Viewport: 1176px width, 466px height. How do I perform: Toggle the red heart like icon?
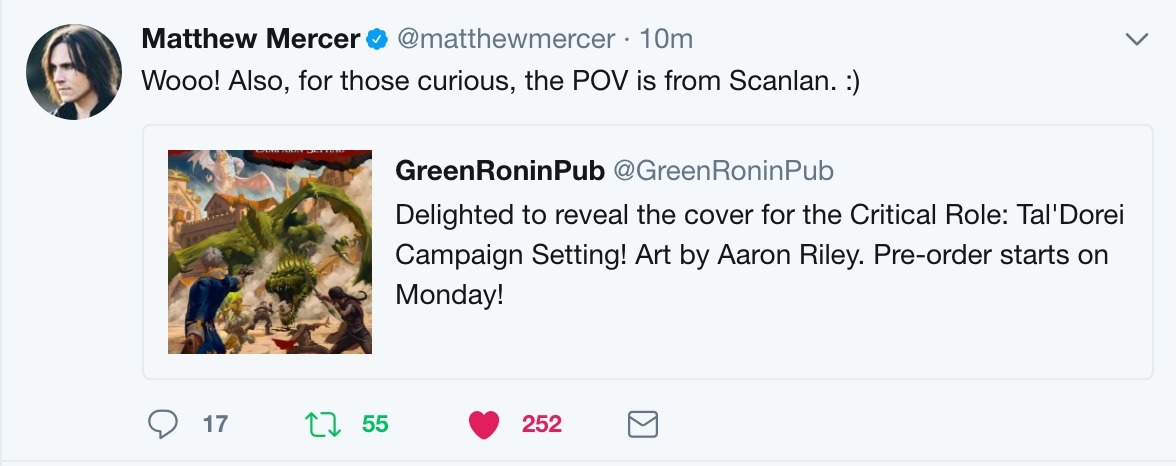[x=484, y=425]
